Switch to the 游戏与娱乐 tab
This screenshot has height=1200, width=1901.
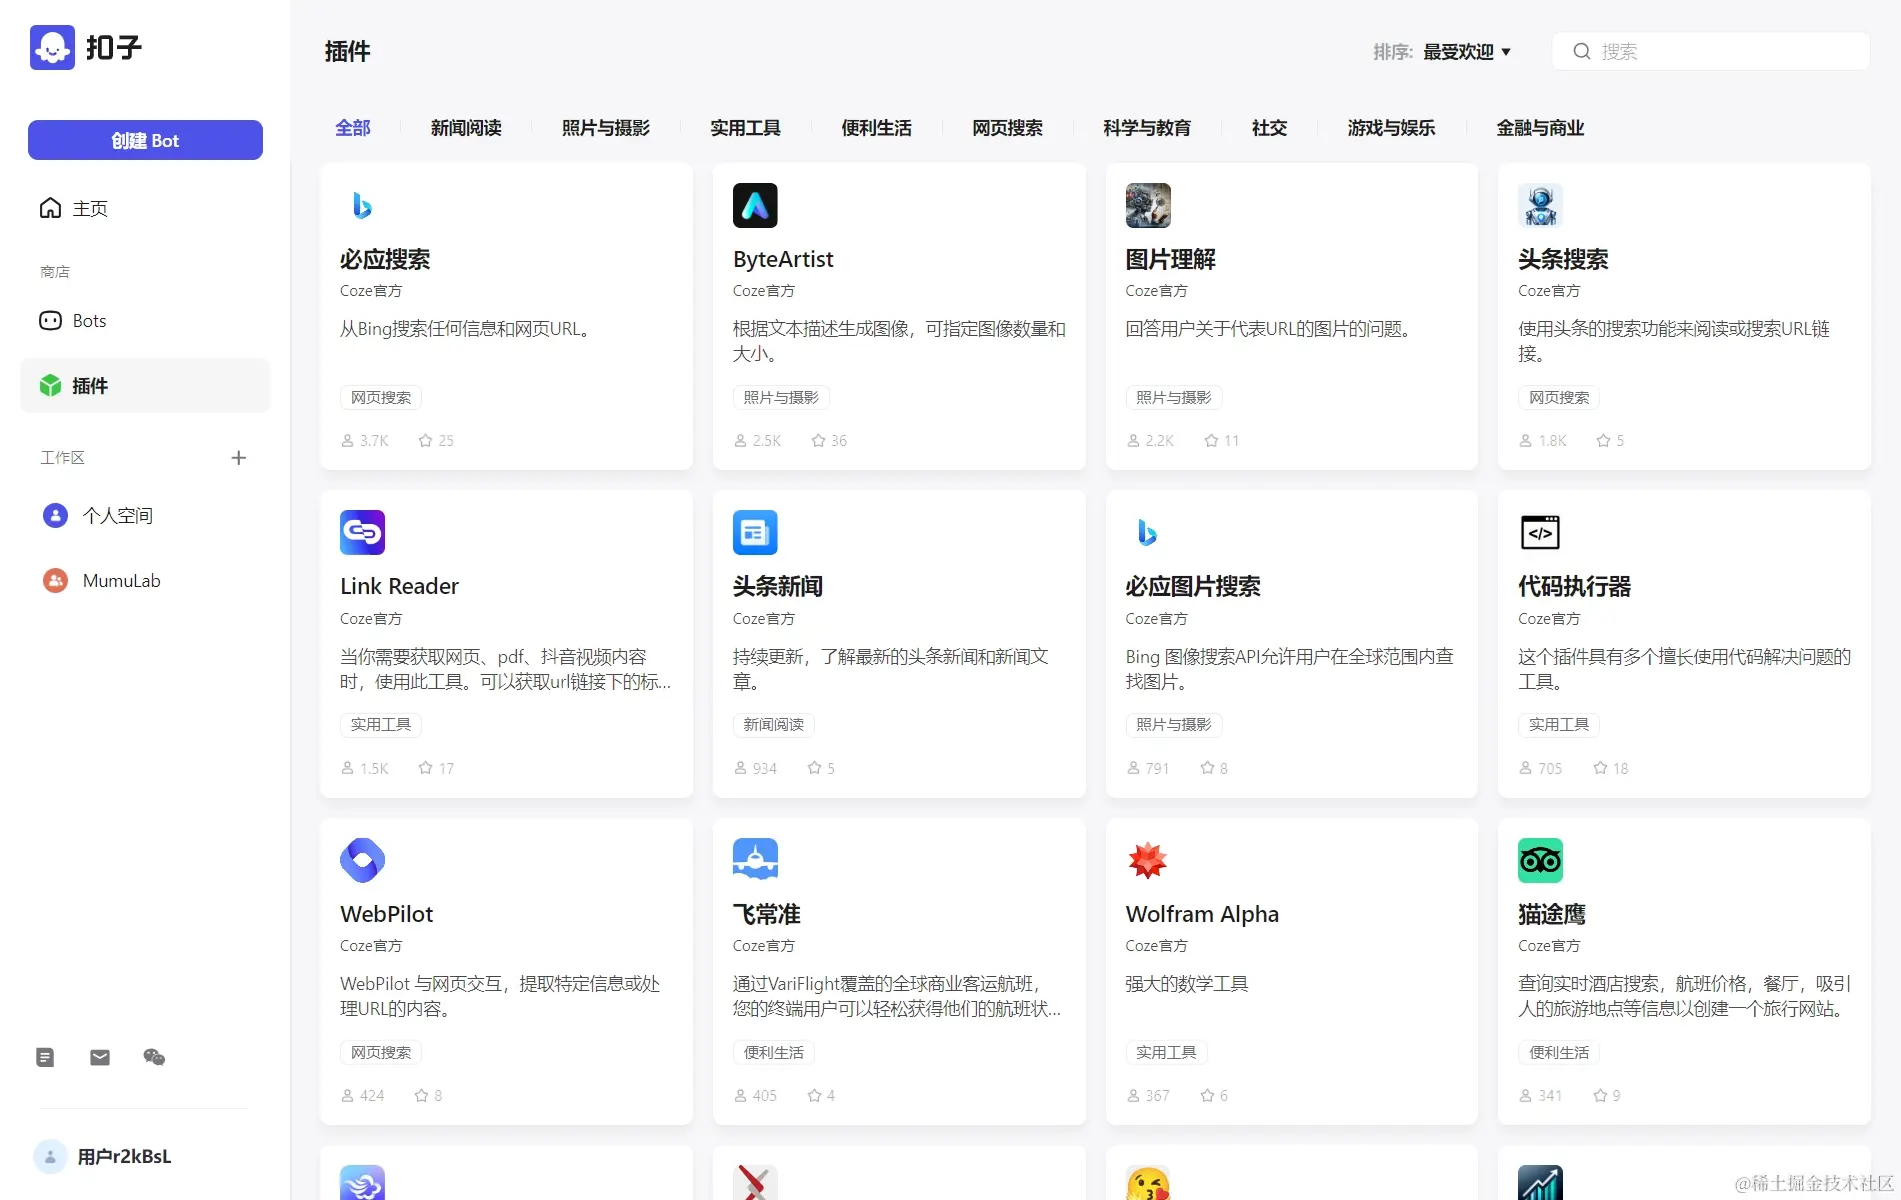(1392, 128)
